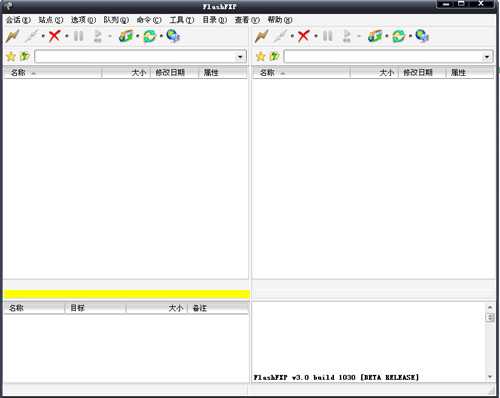Screen dimensions: 500x398
Task: Sort left pane by 大小 column
Action: pos(126,72)
